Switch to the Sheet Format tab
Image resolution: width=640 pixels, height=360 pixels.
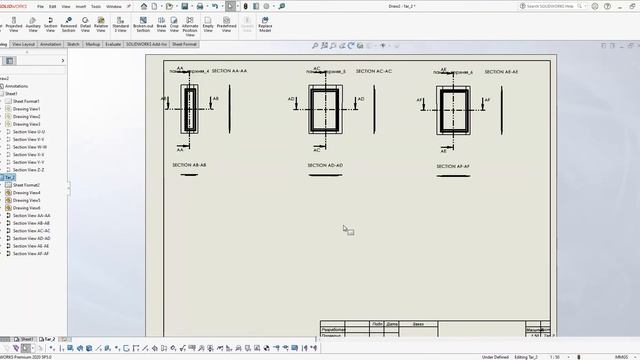click(184, 44)
